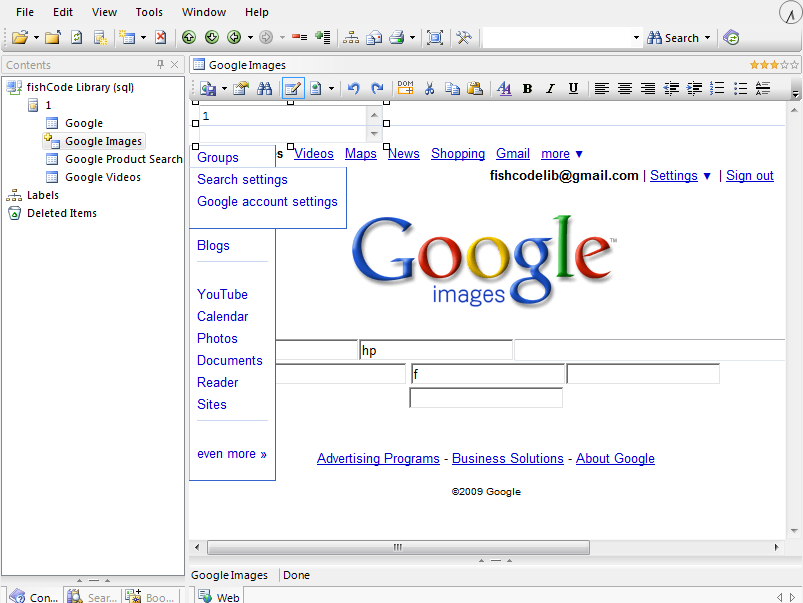The width and height of the screenshot is (803, 603).
Task: Toggle the edit mode button
Action: point(293,89)
